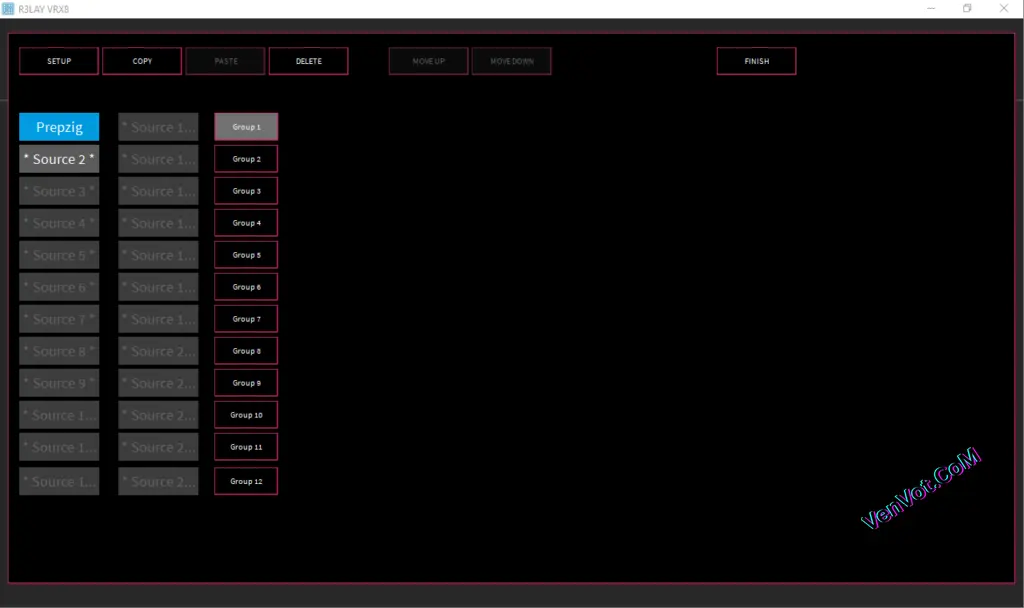Viewport: 1024px width, 608px height.
Task: Pick the Source 9 button
Action: pos(59,383)
